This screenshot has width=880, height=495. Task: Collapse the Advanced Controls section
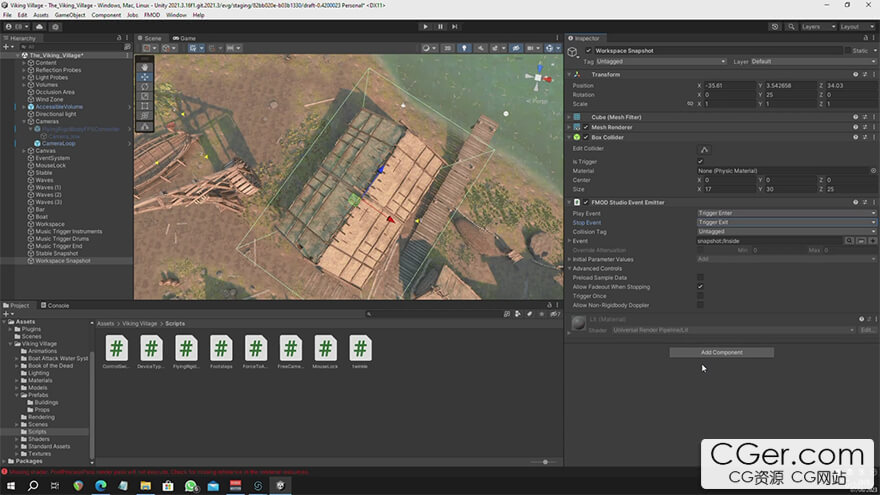pos(570,268)
